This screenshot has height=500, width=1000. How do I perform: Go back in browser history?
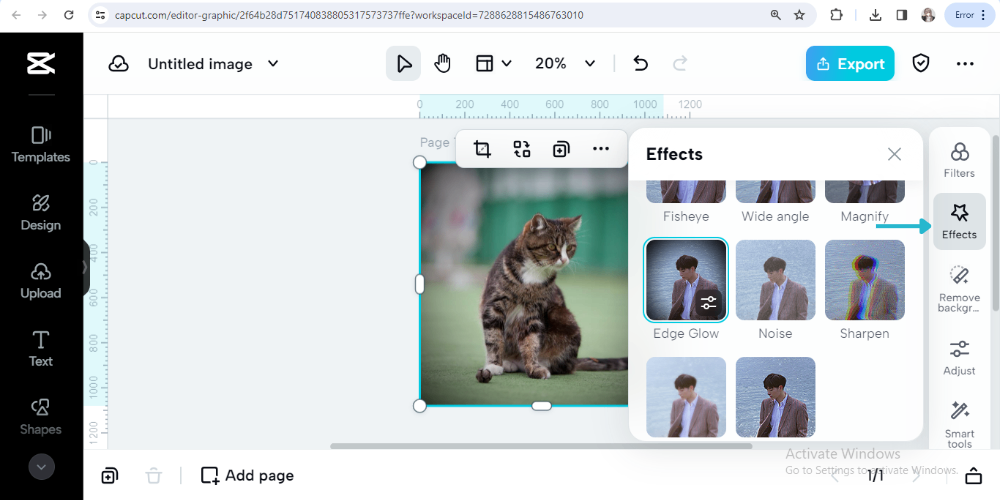(x=16, y=15)
